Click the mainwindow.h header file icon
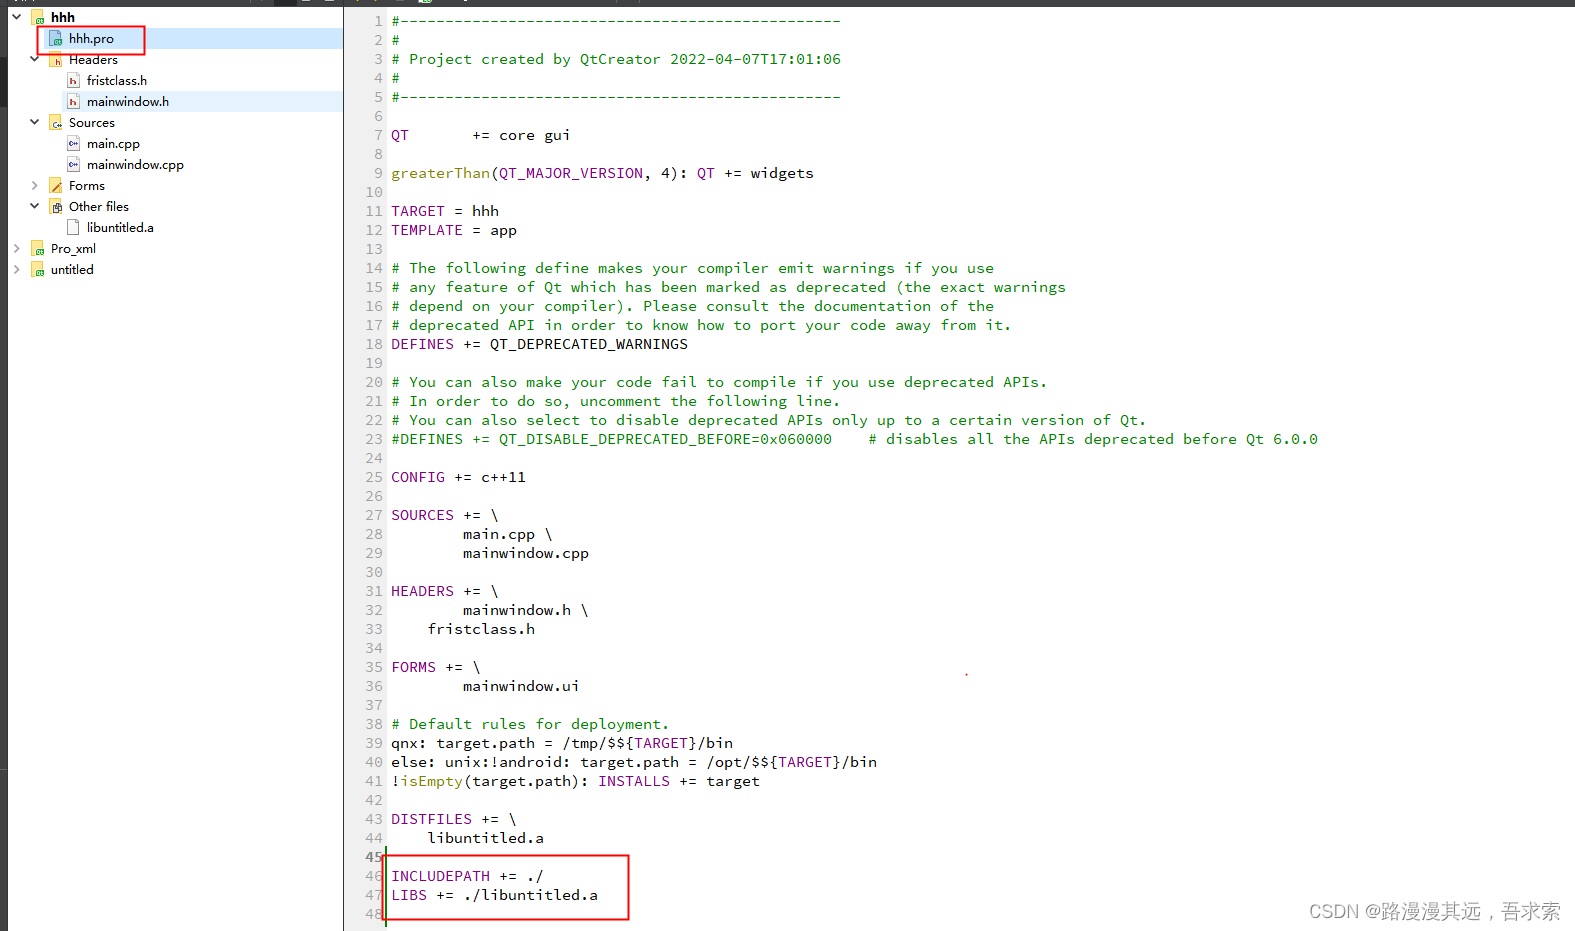This screenshot has height=931, width=1575. pos(73,101)
